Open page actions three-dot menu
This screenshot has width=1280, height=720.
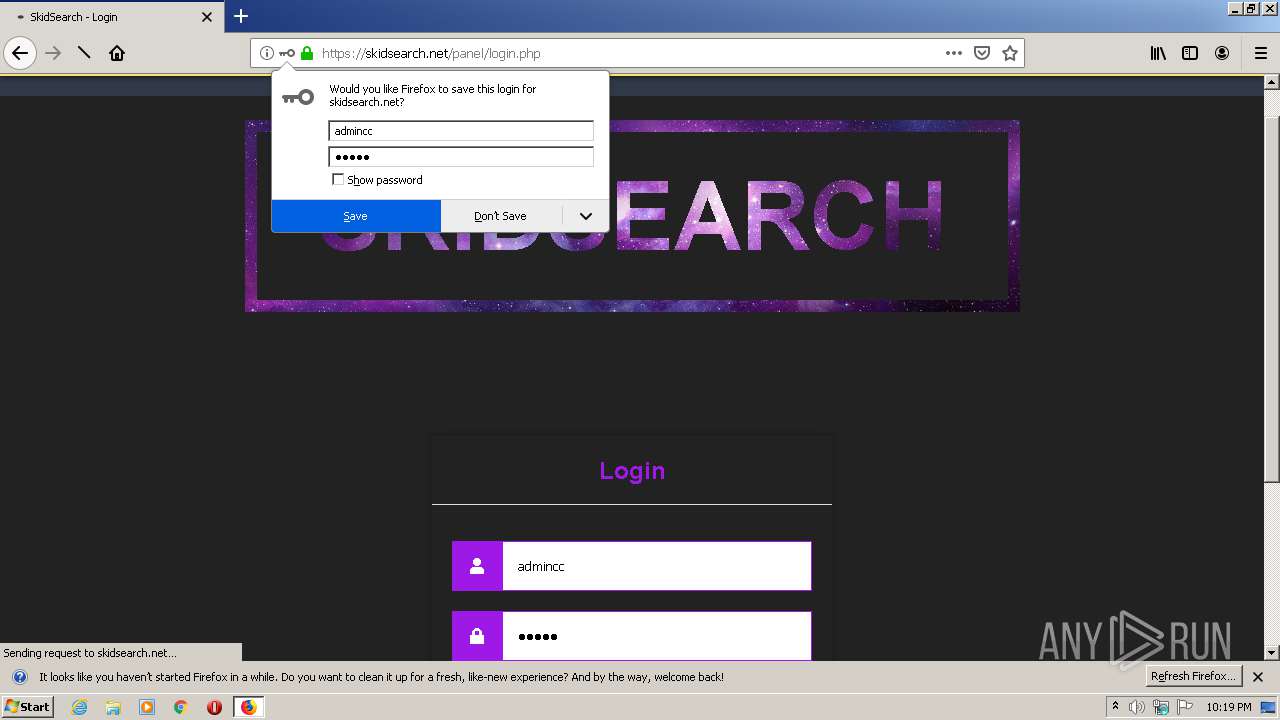[954, 53]
